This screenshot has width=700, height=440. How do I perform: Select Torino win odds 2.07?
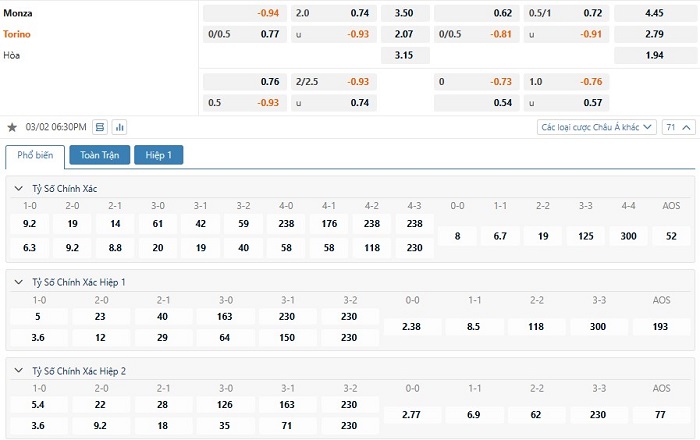404,34
